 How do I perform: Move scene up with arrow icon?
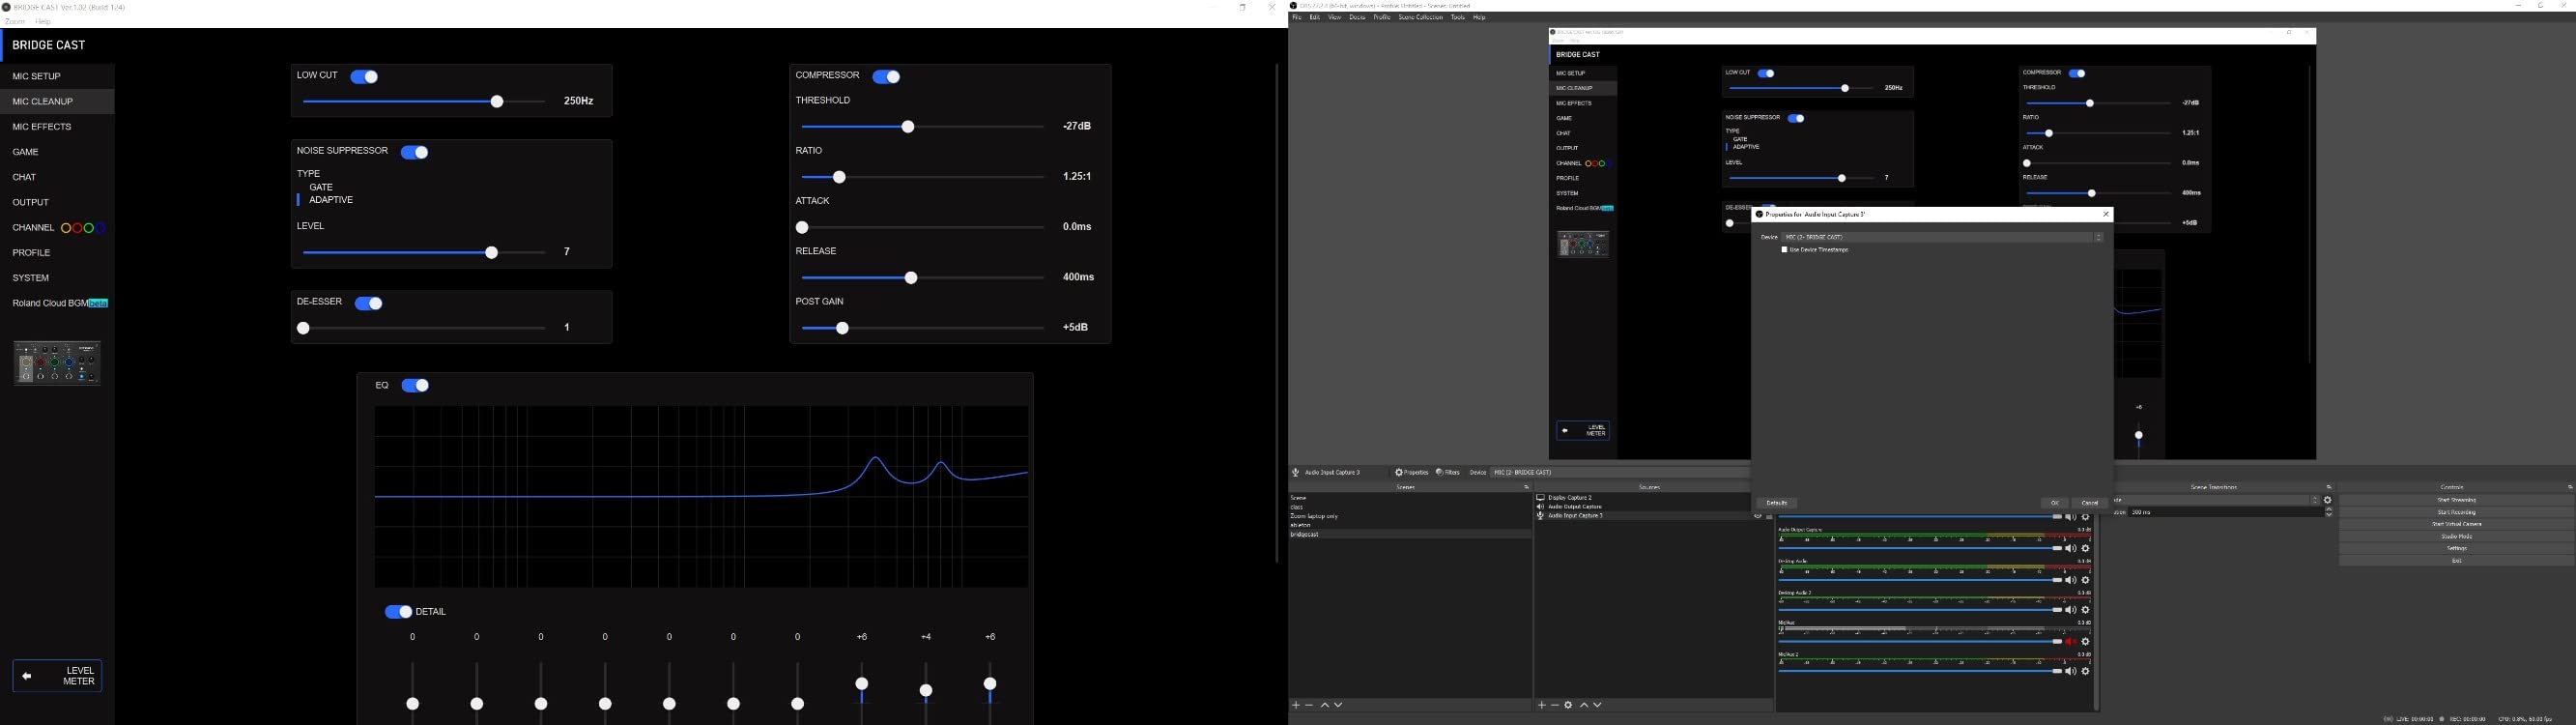[1325, 706]
